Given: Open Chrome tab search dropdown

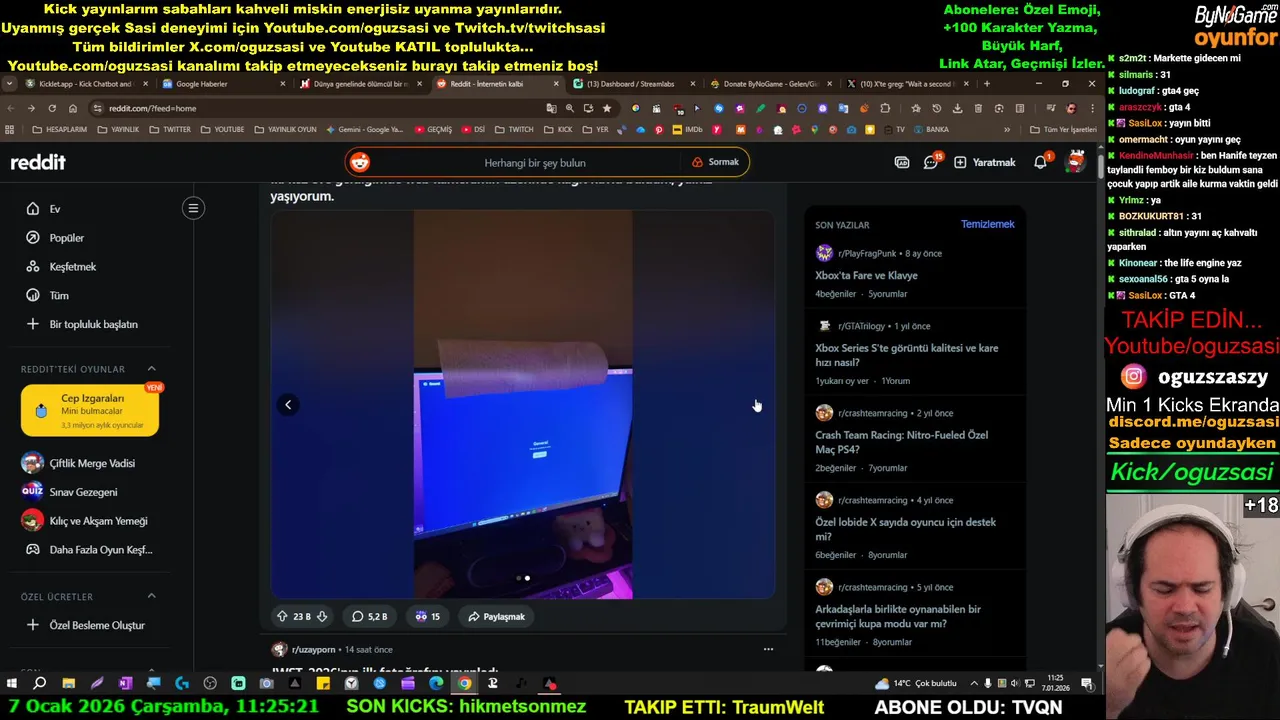Looking at the screenshot, I should click(10, 84).
